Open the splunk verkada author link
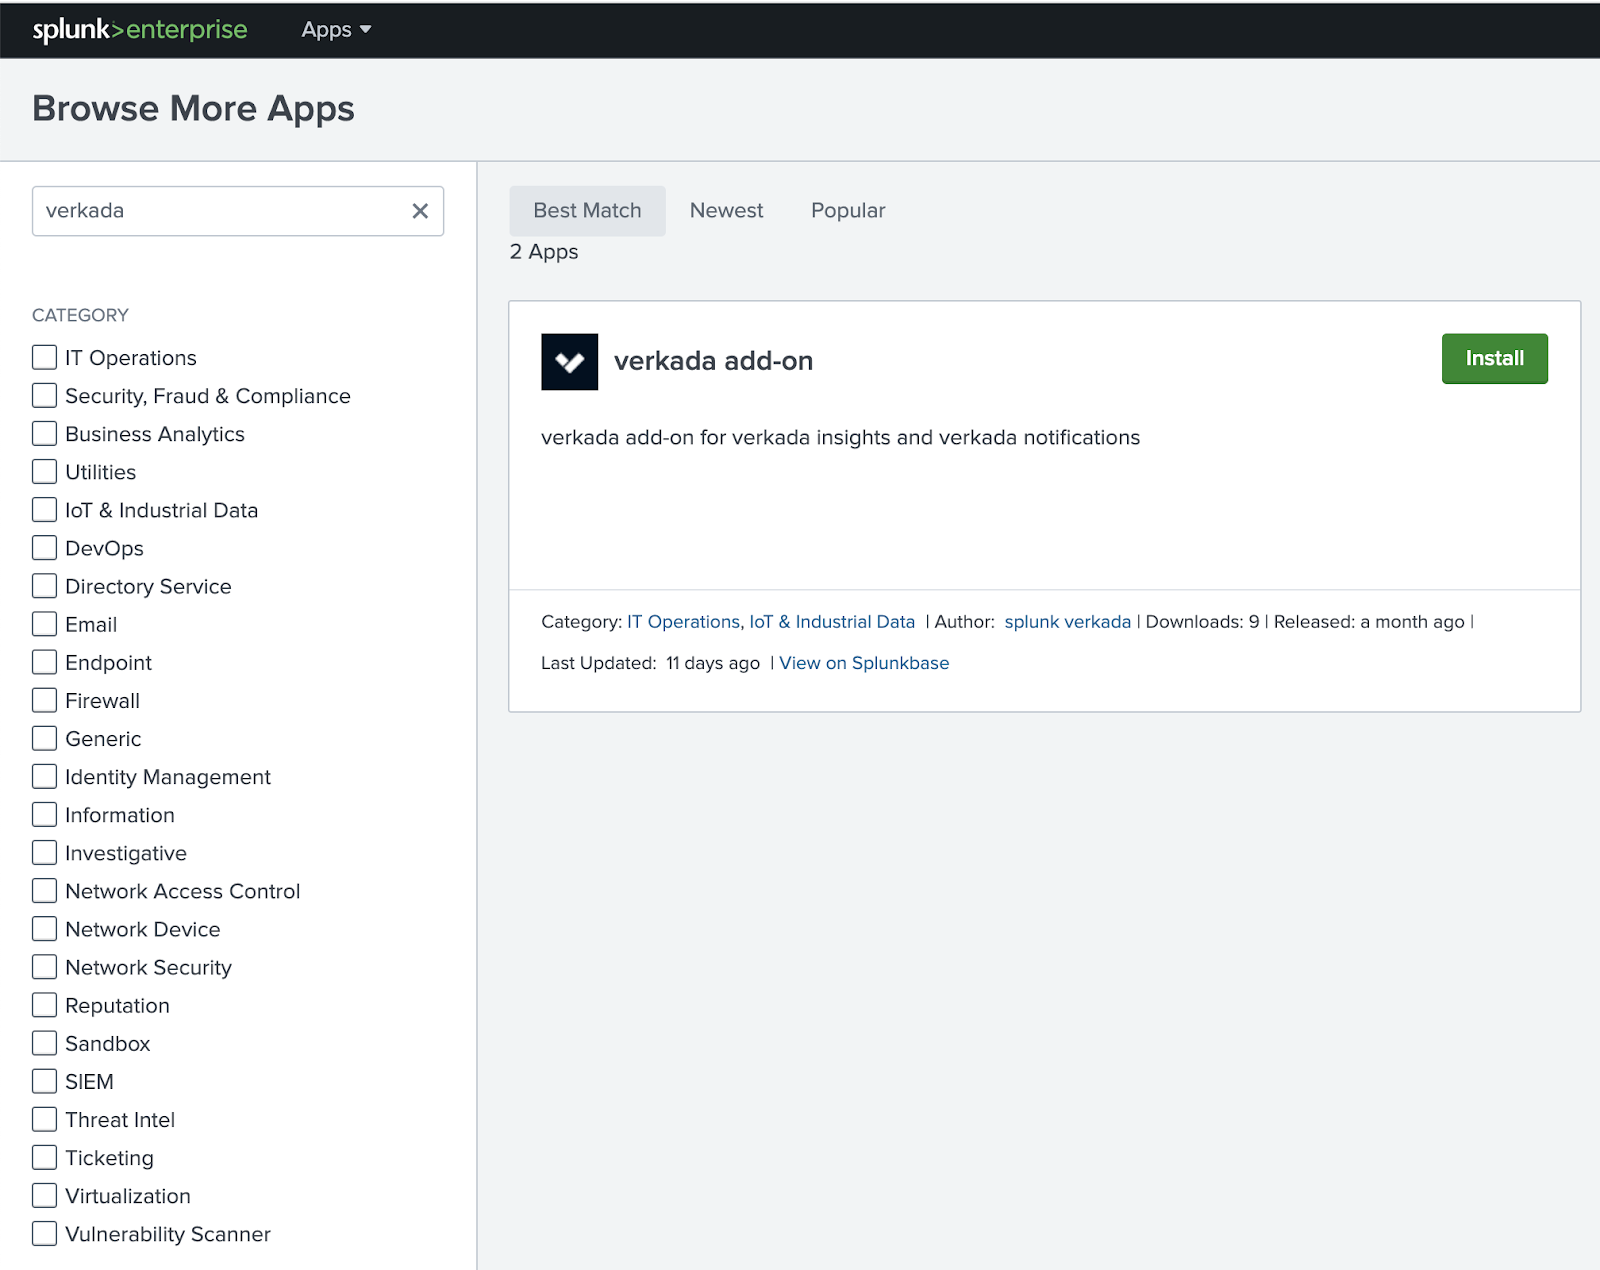Viewport: 1600px width, 1270px height. [x=1067, y=622]
